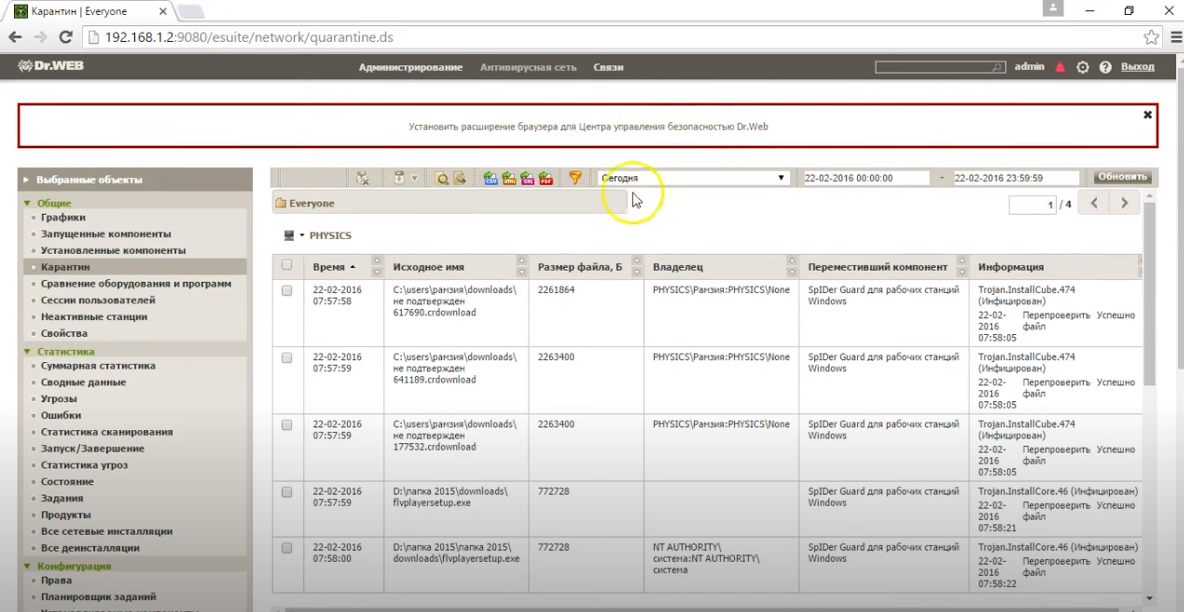1184x612 pixels.
Task: Click the browser address bar URL
Action: 248,37
